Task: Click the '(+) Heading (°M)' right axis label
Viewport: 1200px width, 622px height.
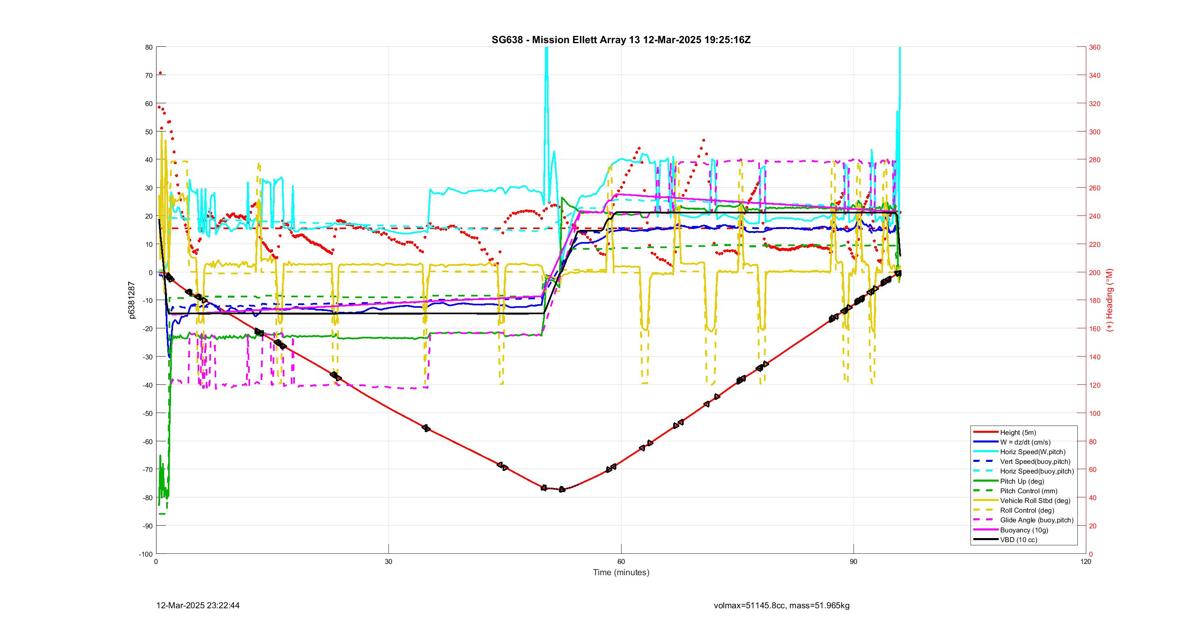Action: coord(1109,300)
